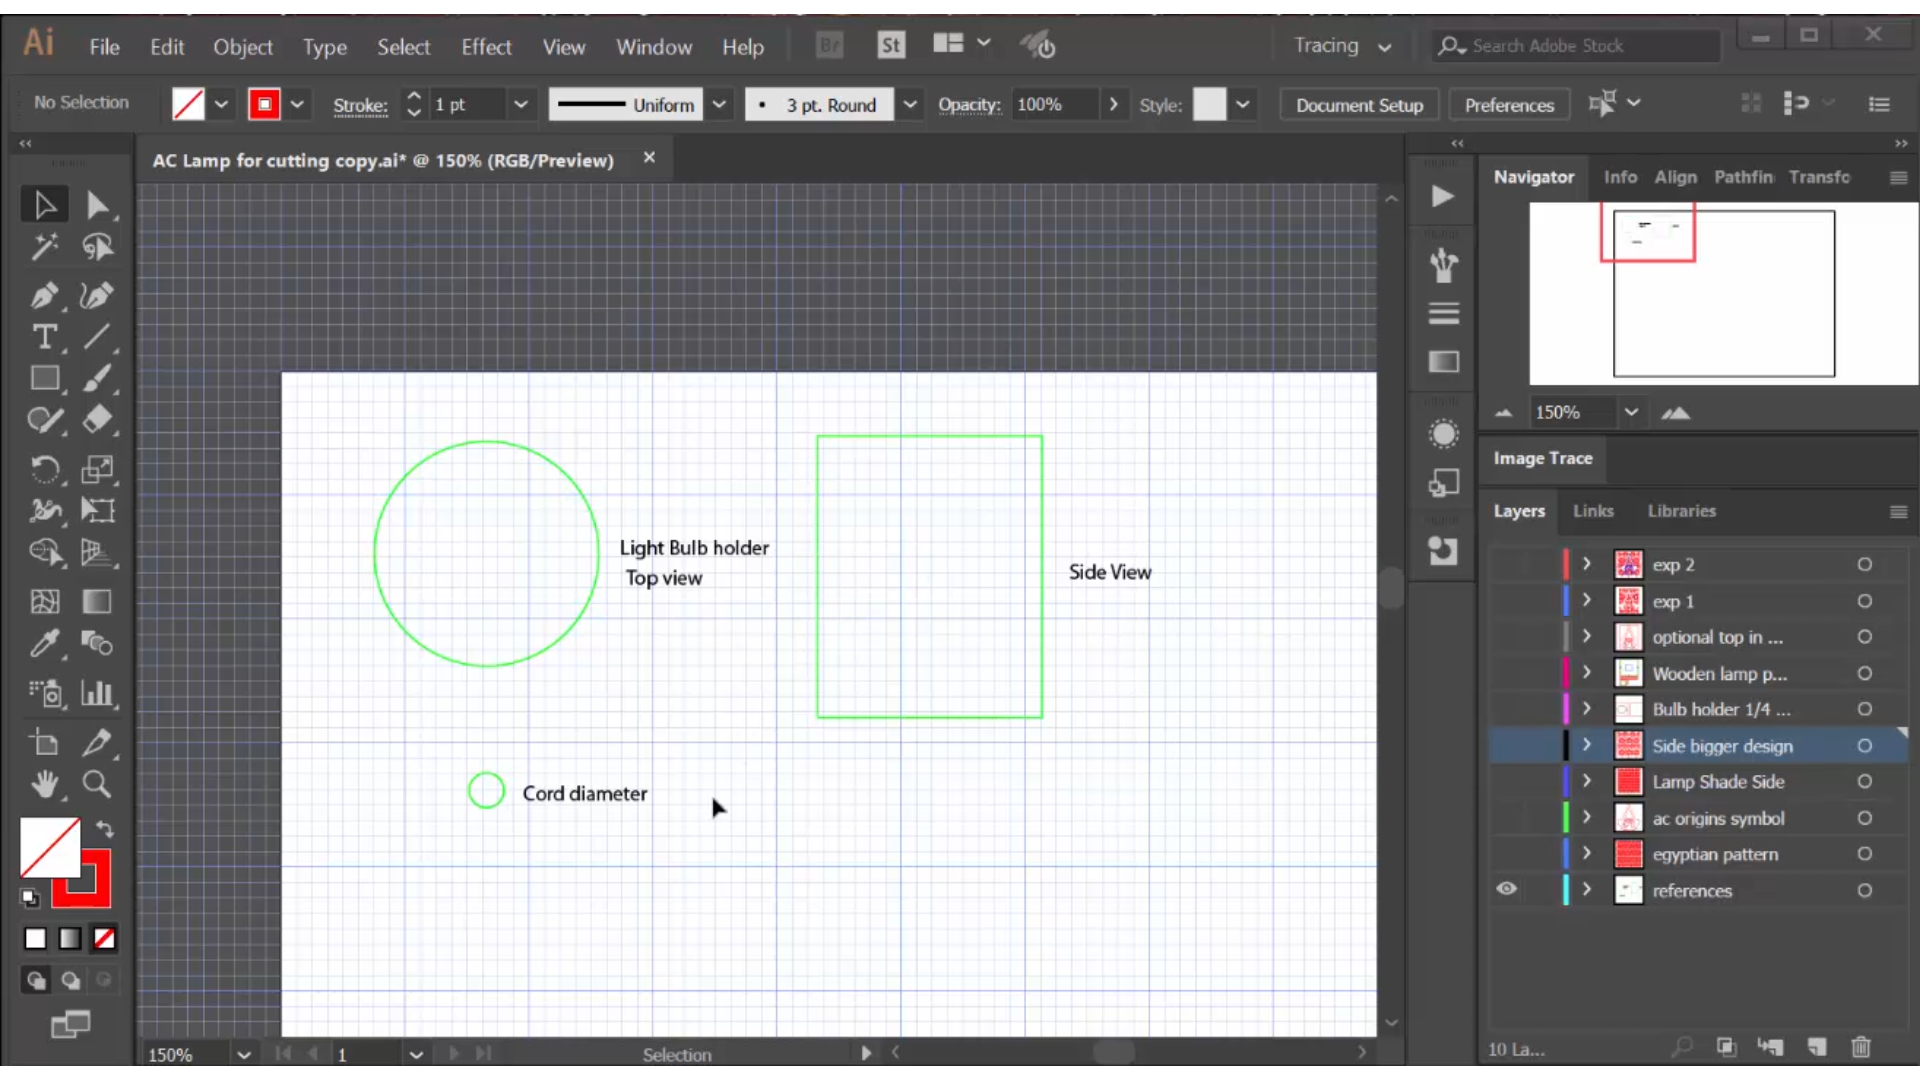
Task: Open the View menu
Action: pyautogui.click(x=564, y=46)
